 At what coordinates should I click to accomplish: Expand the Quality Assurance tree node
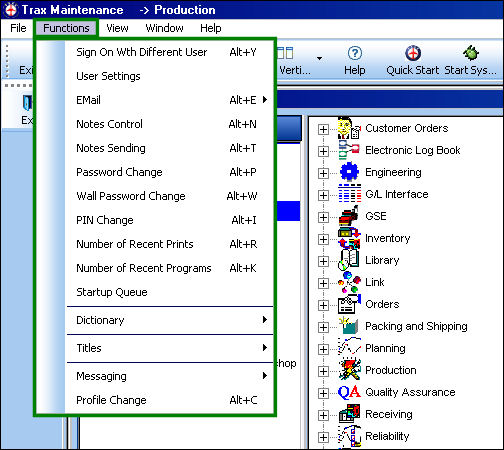[323, 393]
